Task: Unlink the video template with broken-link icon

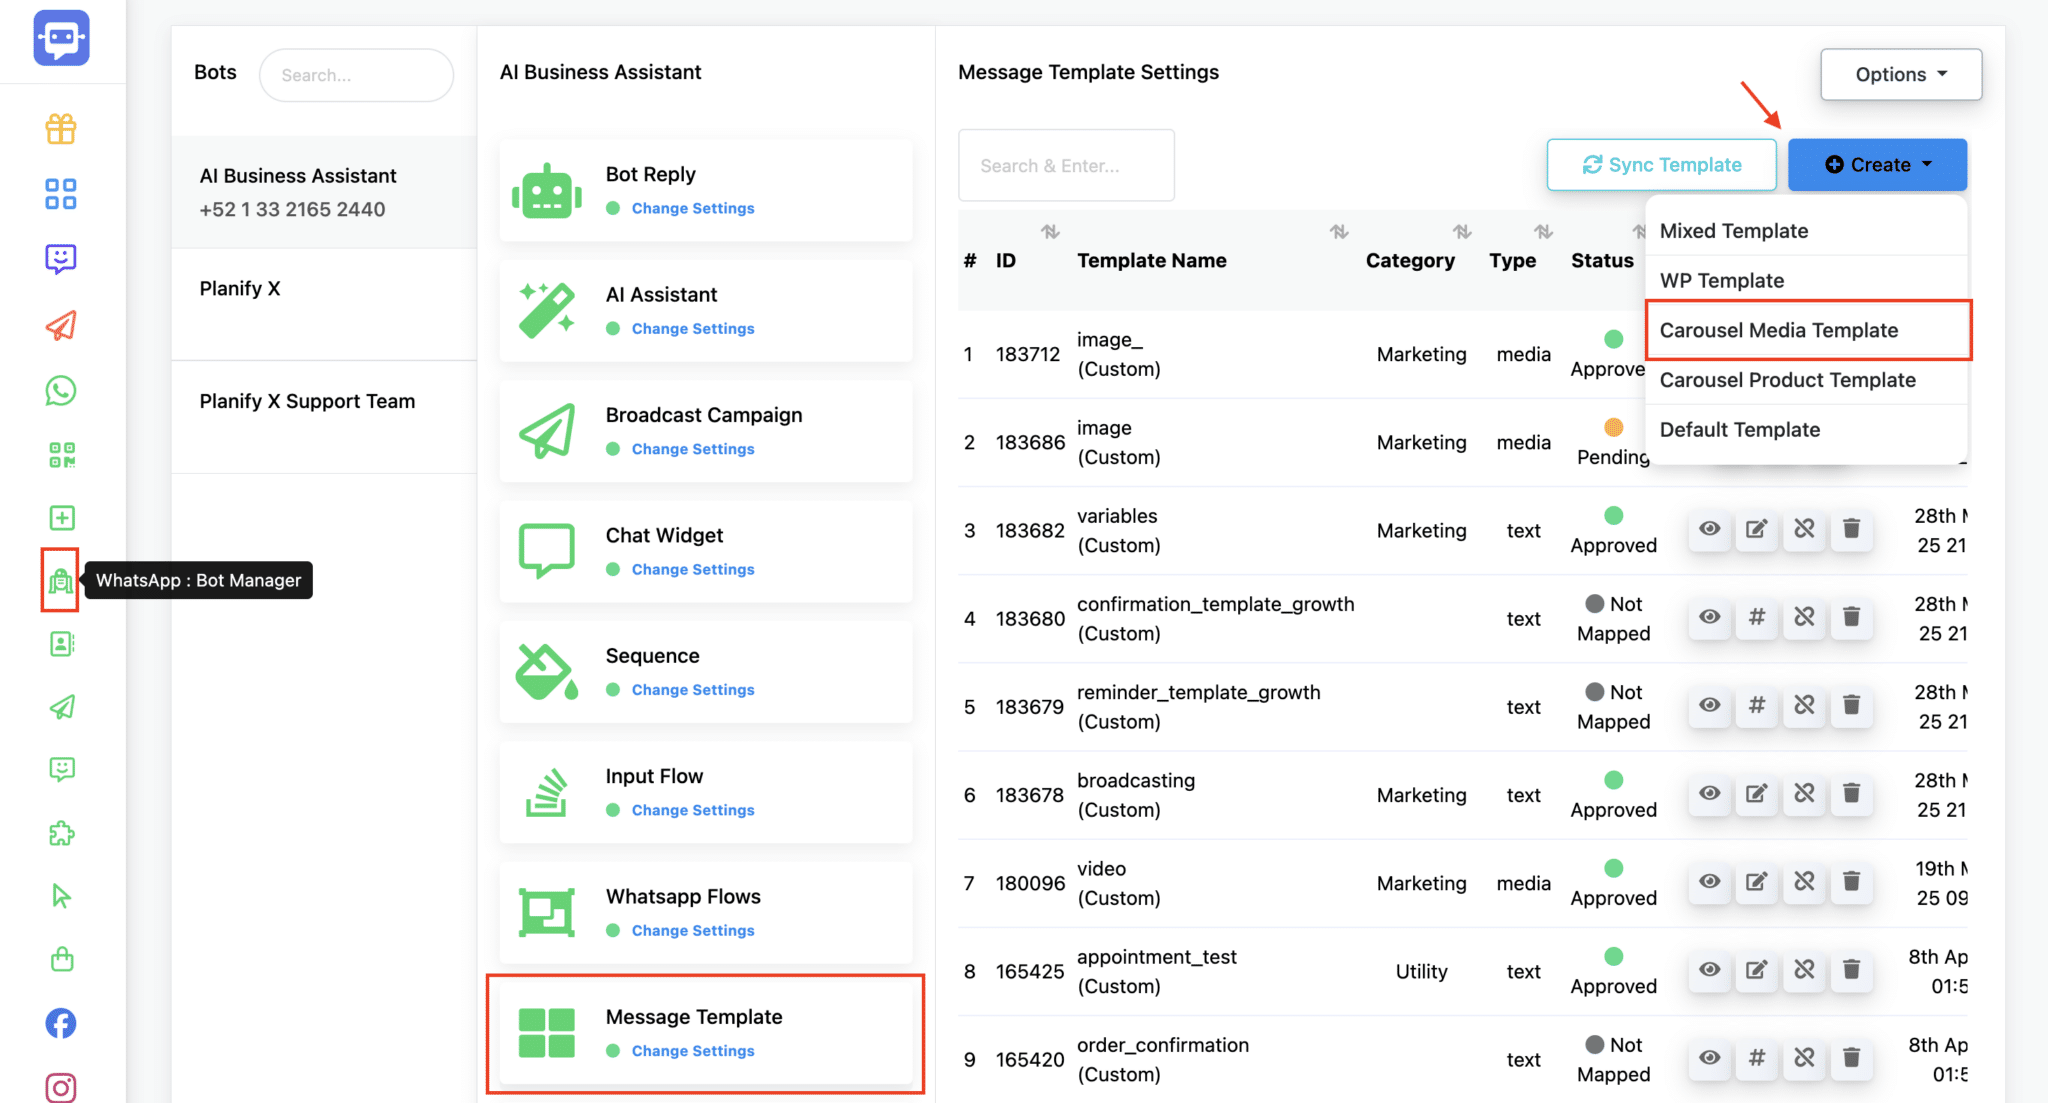Action: pos(1804,881)
